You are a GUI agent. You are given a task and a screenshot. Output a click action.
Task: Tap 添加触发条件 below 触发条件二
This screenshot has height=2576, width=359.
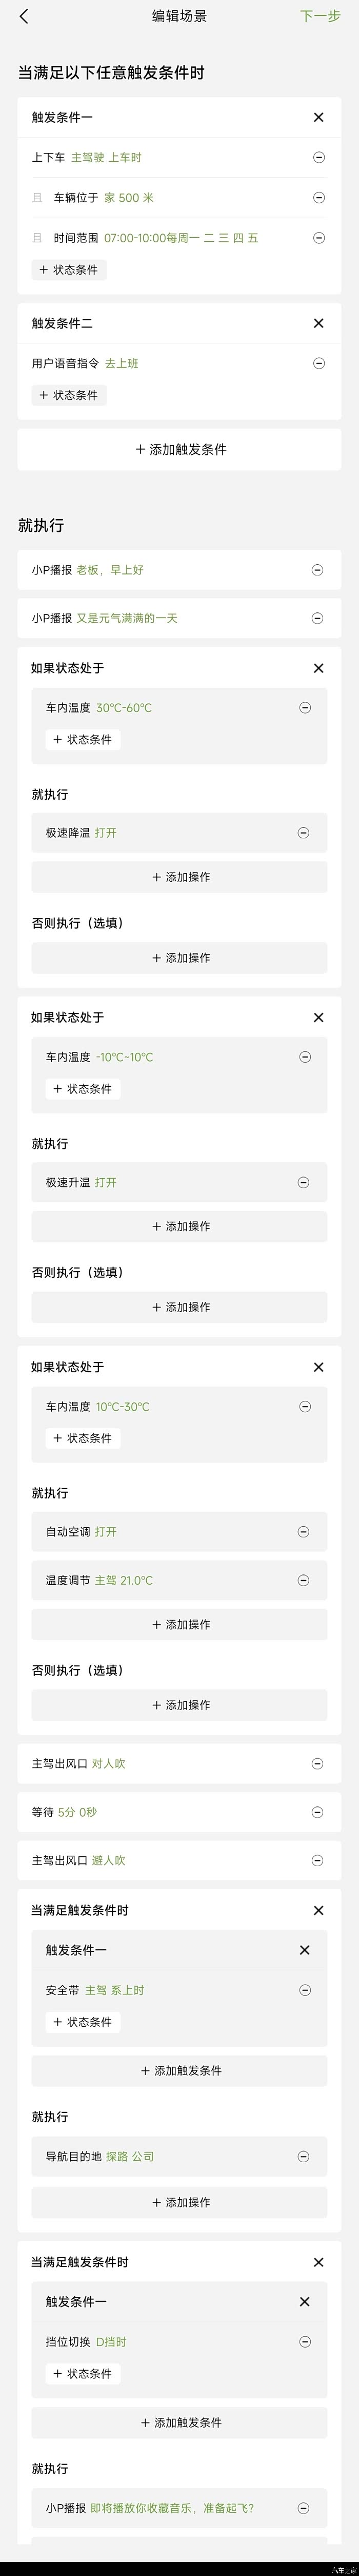click(x=180, y=450)
